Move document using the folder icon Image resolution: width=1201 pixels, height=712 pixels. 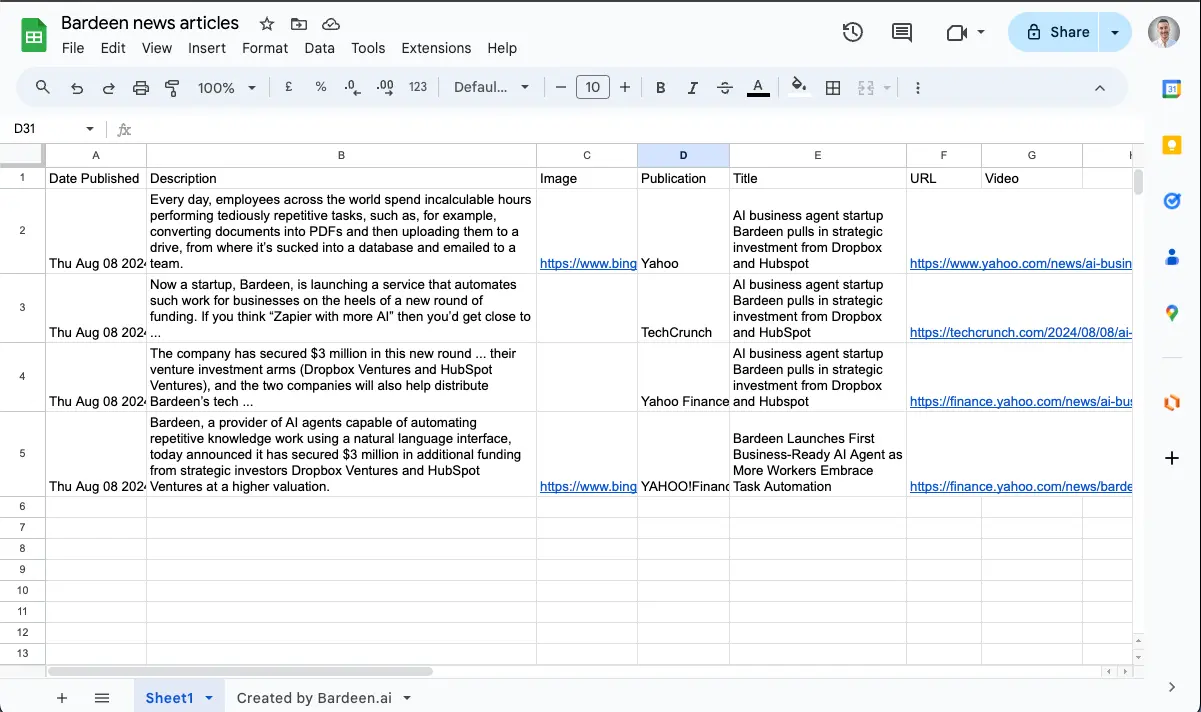click(299, 24)
